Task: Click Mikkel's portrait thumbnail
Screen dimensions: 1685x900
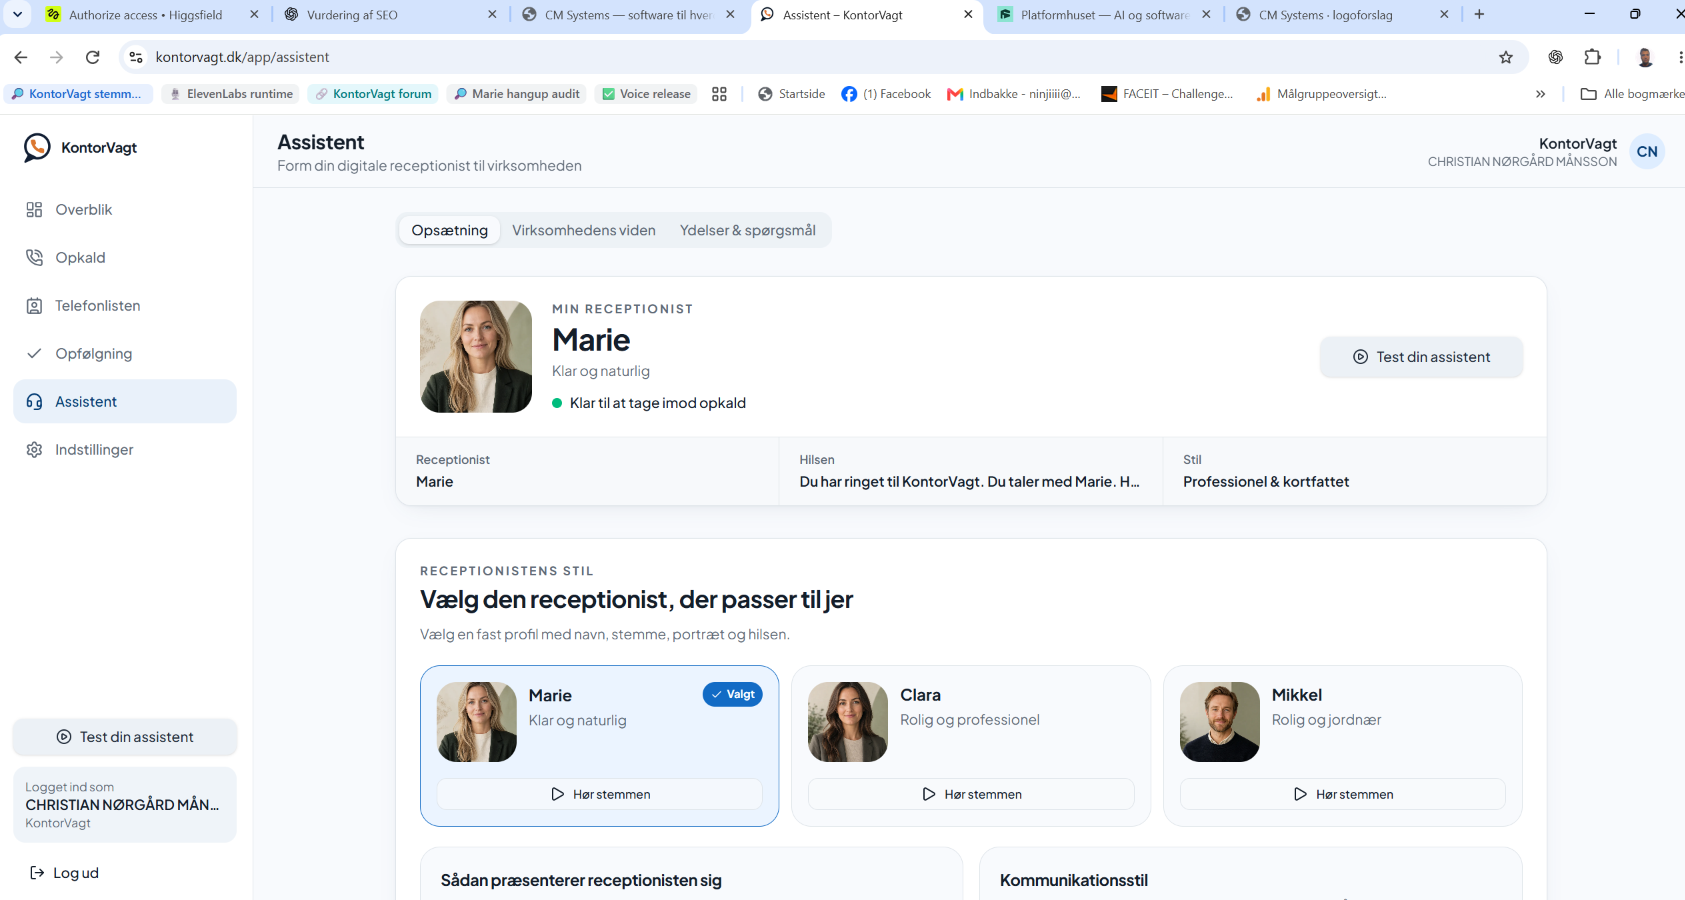Action: point(1220,722)
